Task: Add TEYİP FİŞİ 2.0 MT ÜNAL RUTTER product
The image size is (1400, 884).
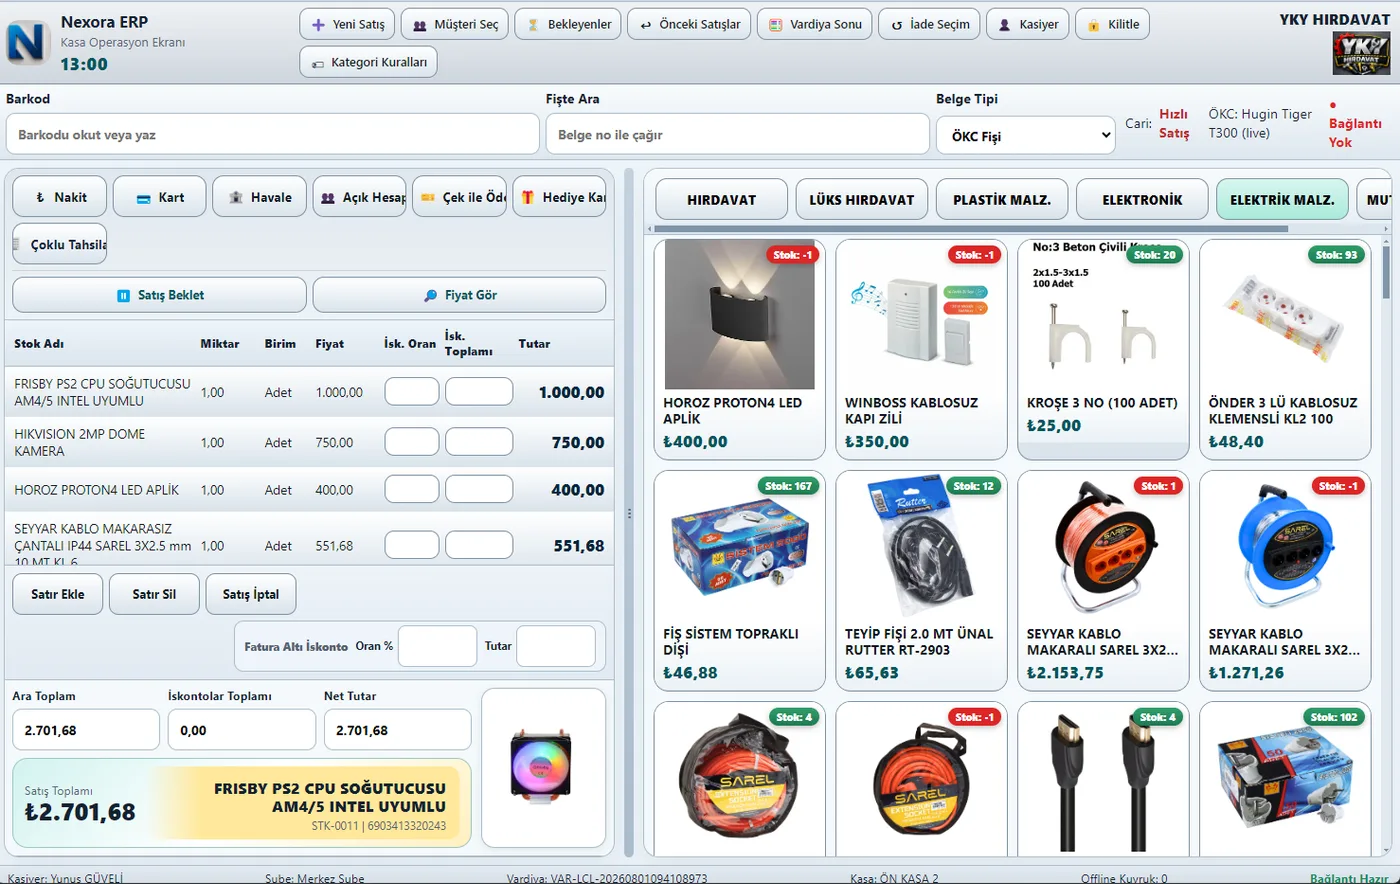Action: pyautogui.click(x=922, y=581)
